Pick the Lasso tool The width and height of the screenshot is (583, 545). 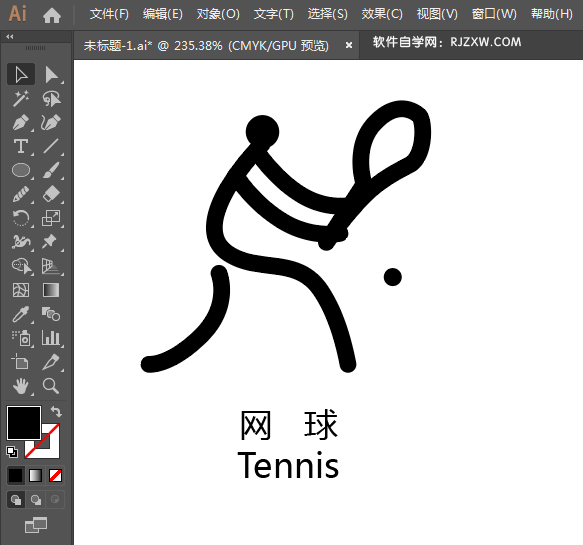pyautogui.click(x=51, y=99)
